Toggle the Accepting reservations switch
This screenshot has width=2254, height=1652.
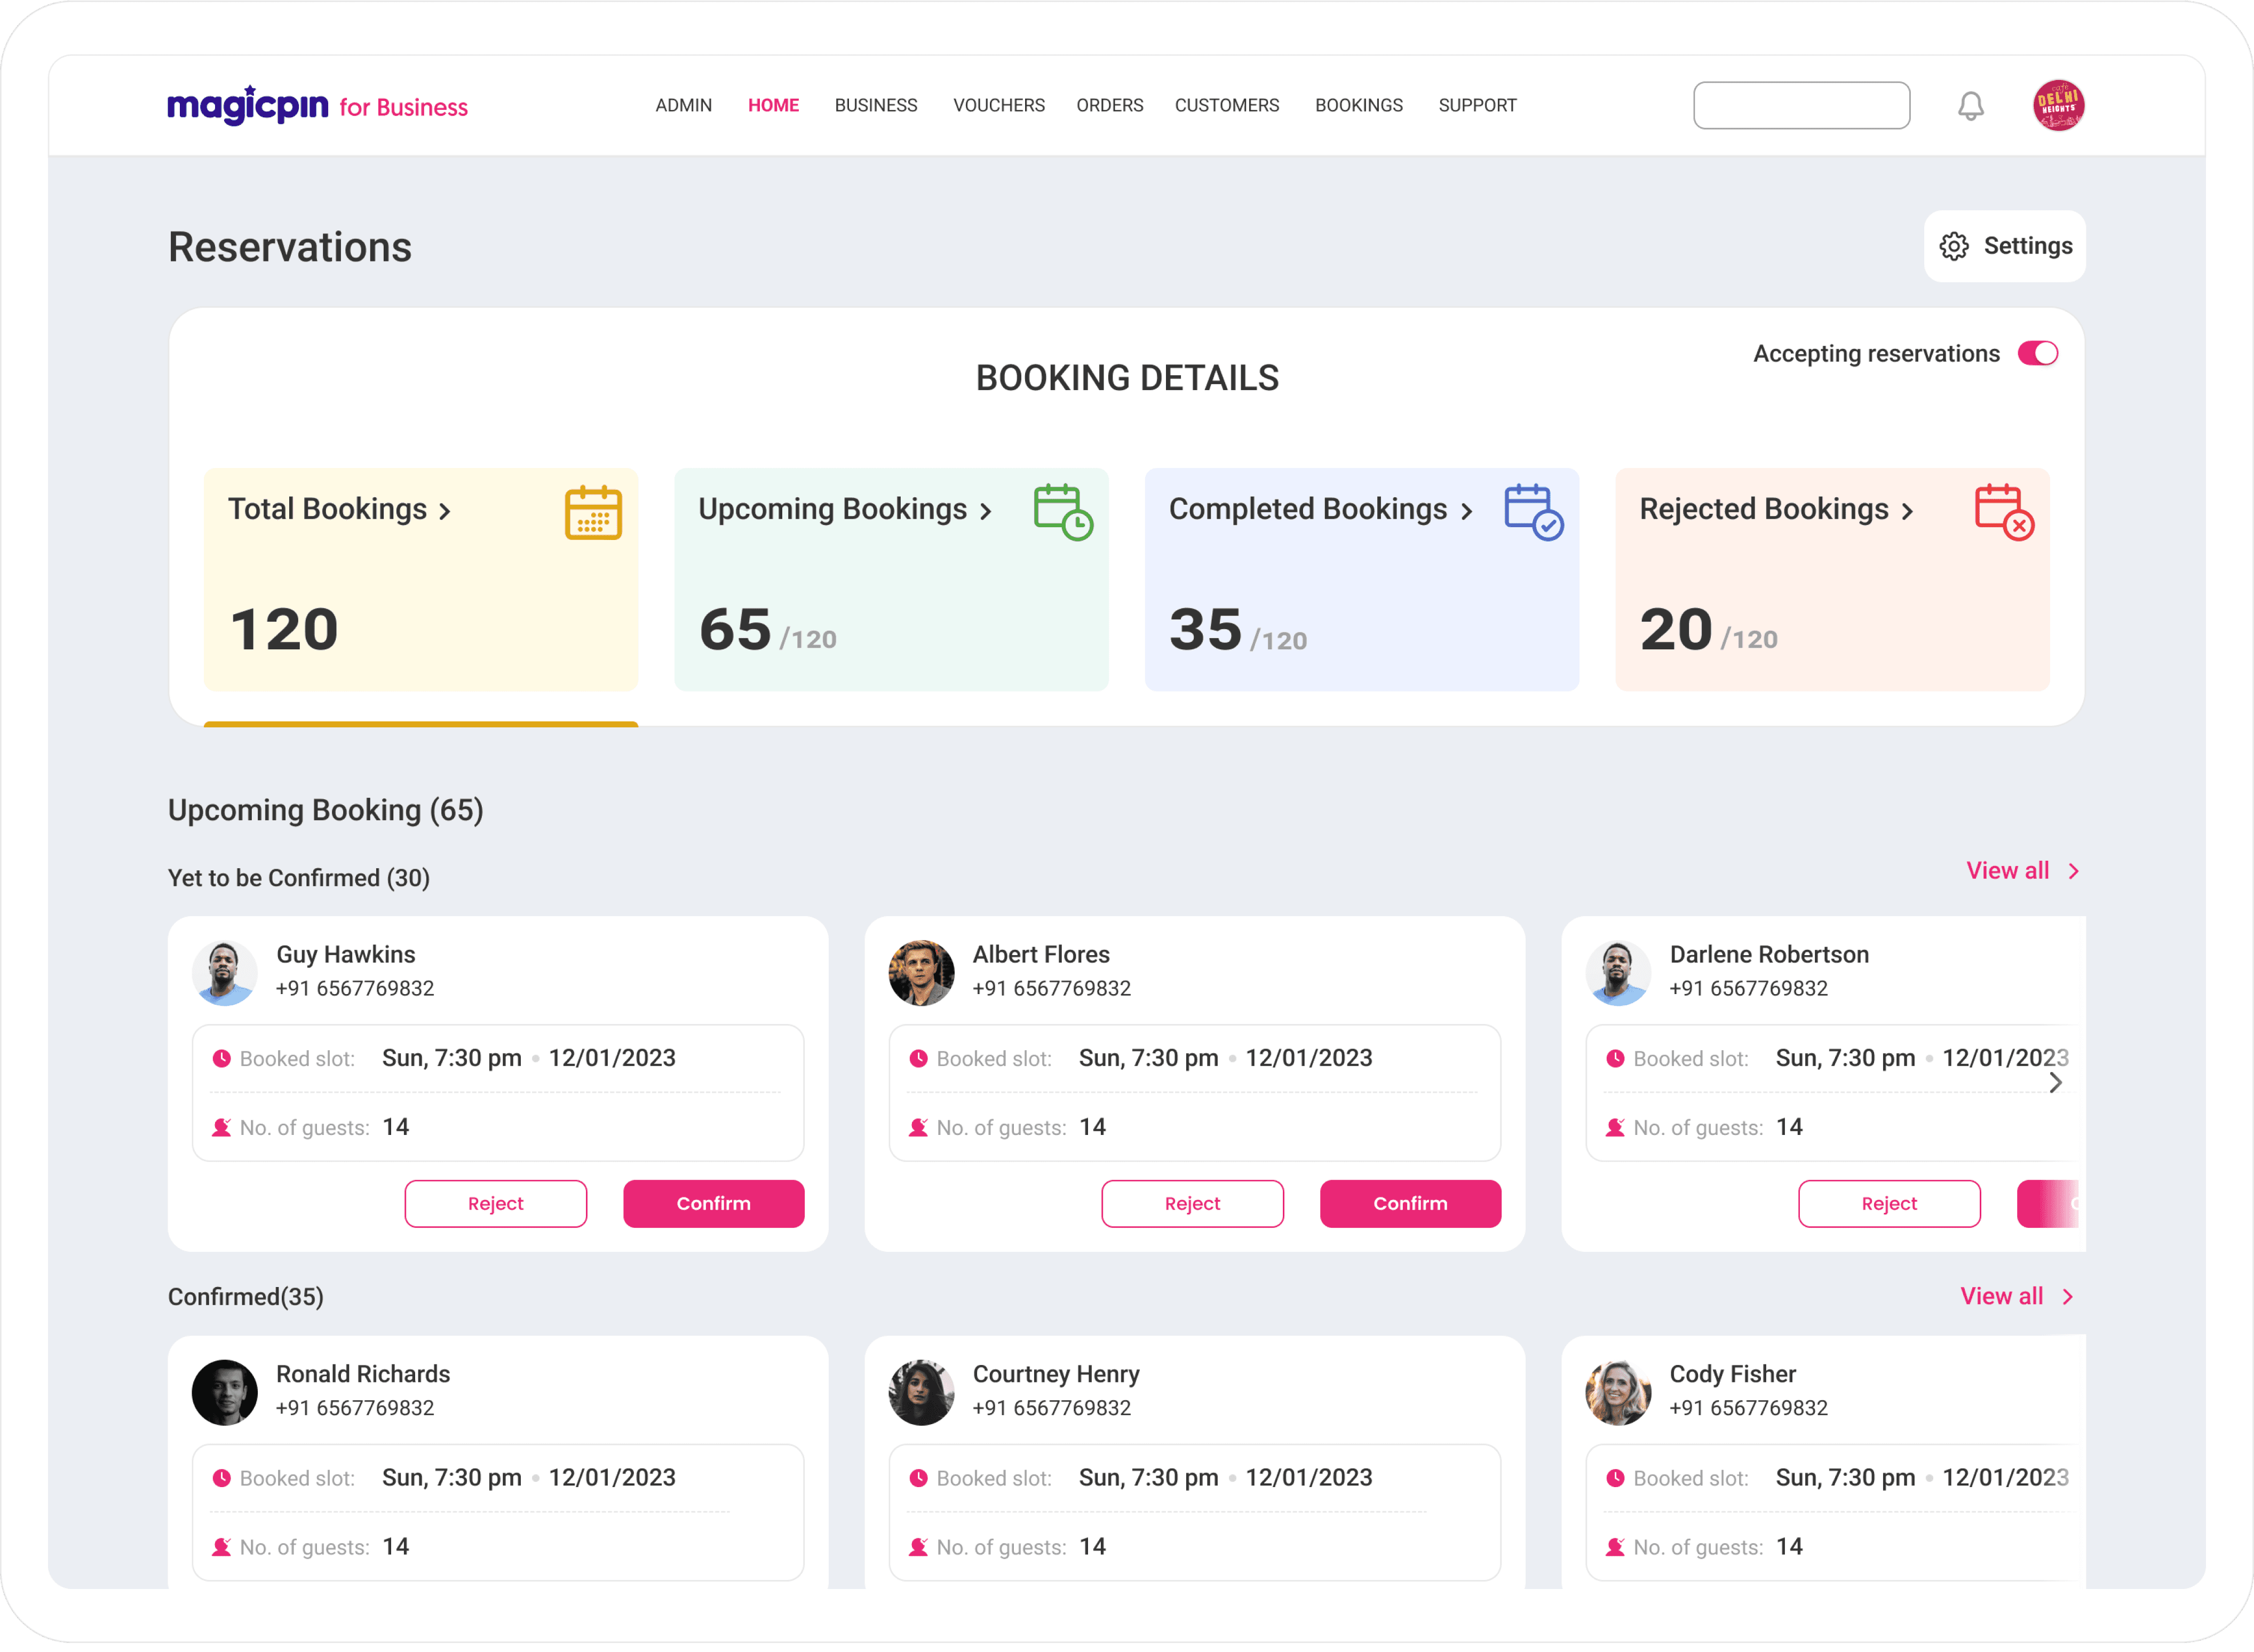click(2037, 354)
